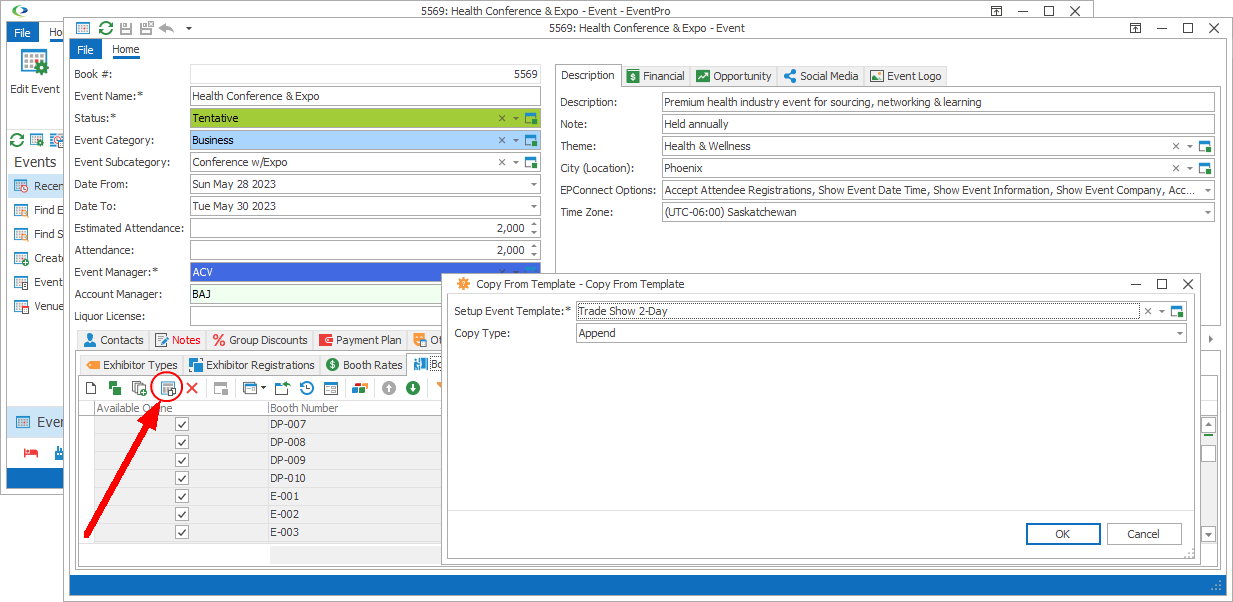Open the Booth Rates tab
Viewport: 1233px width, 602px height.
tap(363, 365)
